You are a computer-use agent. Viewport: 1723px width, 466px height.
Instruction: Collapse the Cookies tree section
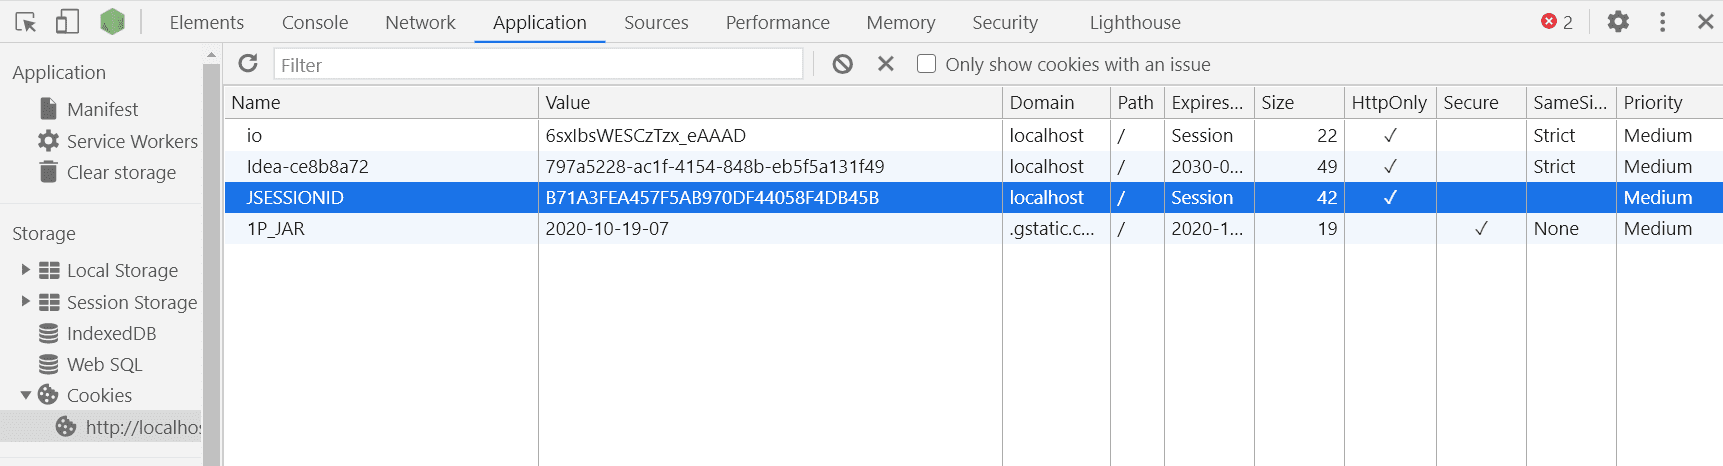pyautogui.click(x=26, y=395)
